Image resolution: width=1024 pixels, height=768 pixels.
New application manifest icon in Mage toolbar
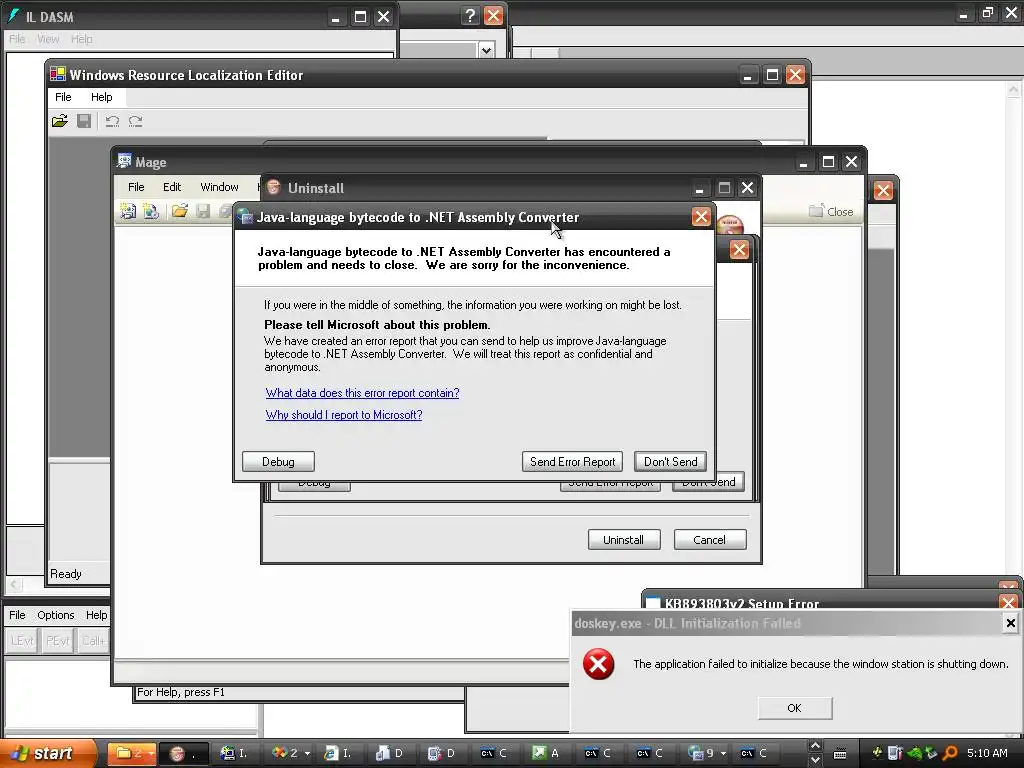128,211
